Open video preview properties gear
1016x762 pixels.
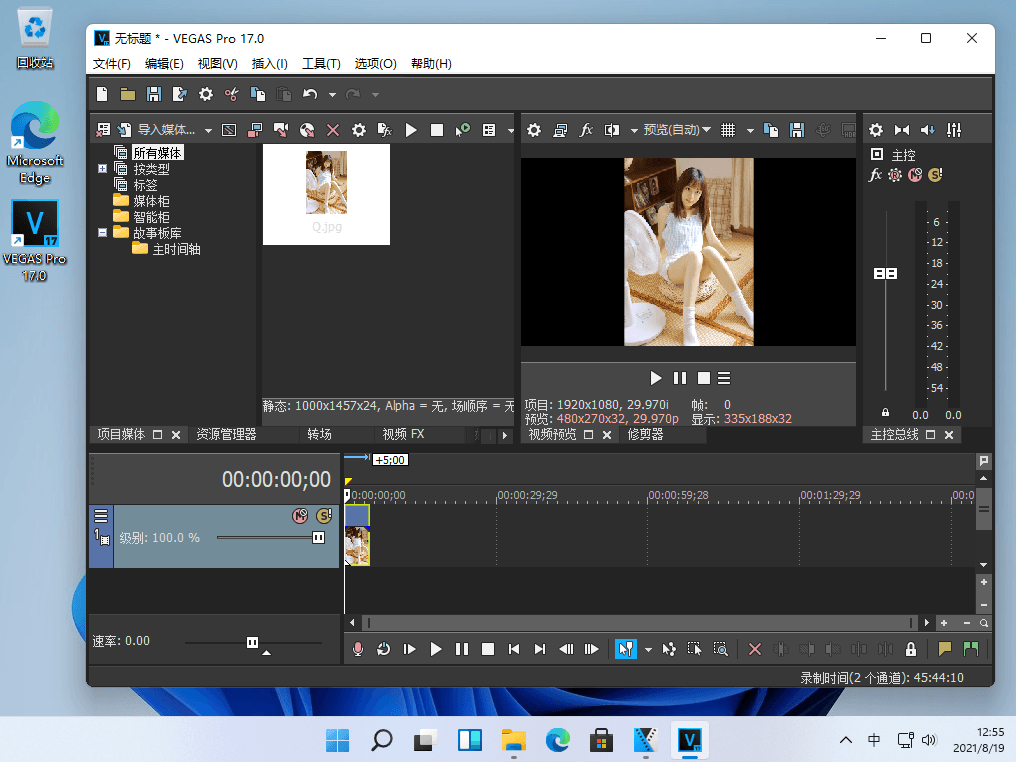(534, 130)
